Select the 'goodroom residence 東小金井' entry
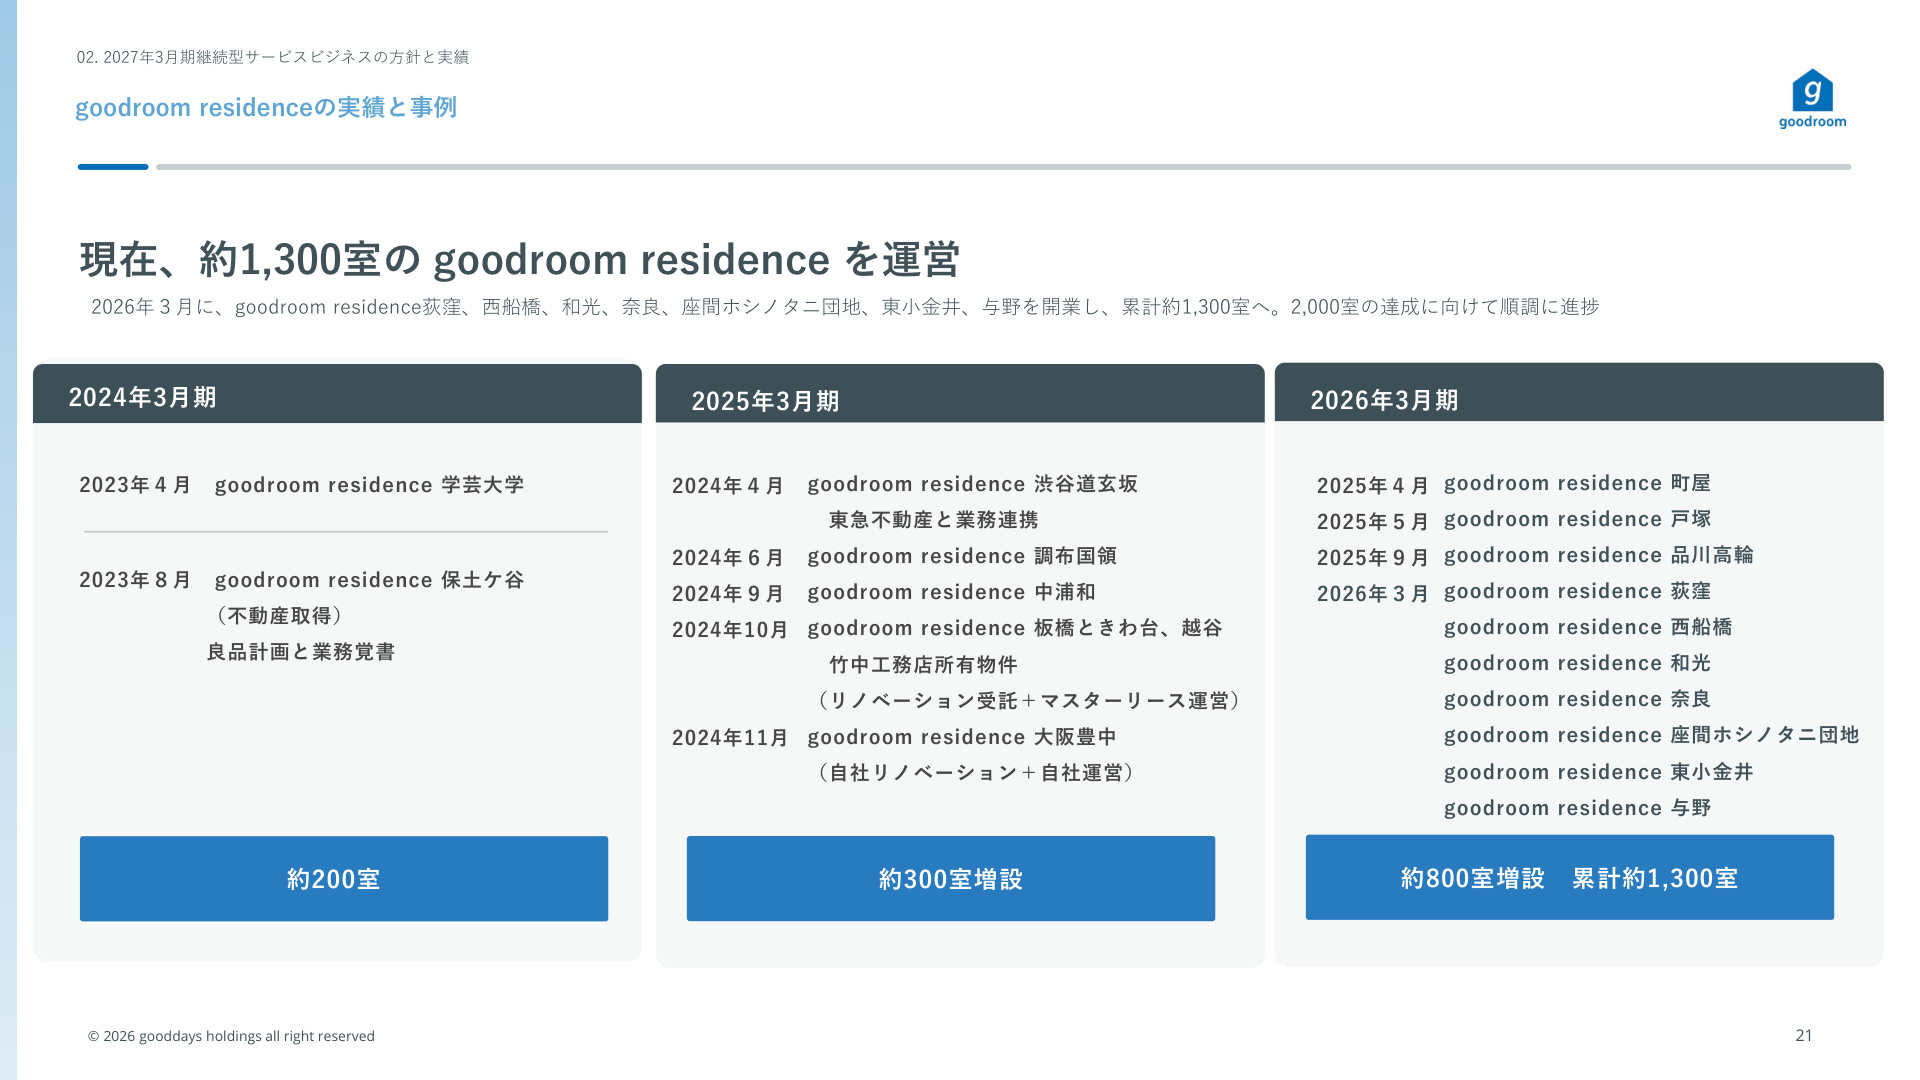This screenshot has width=1920, height=1080. pyautogui.click(x=1599, y=772)
